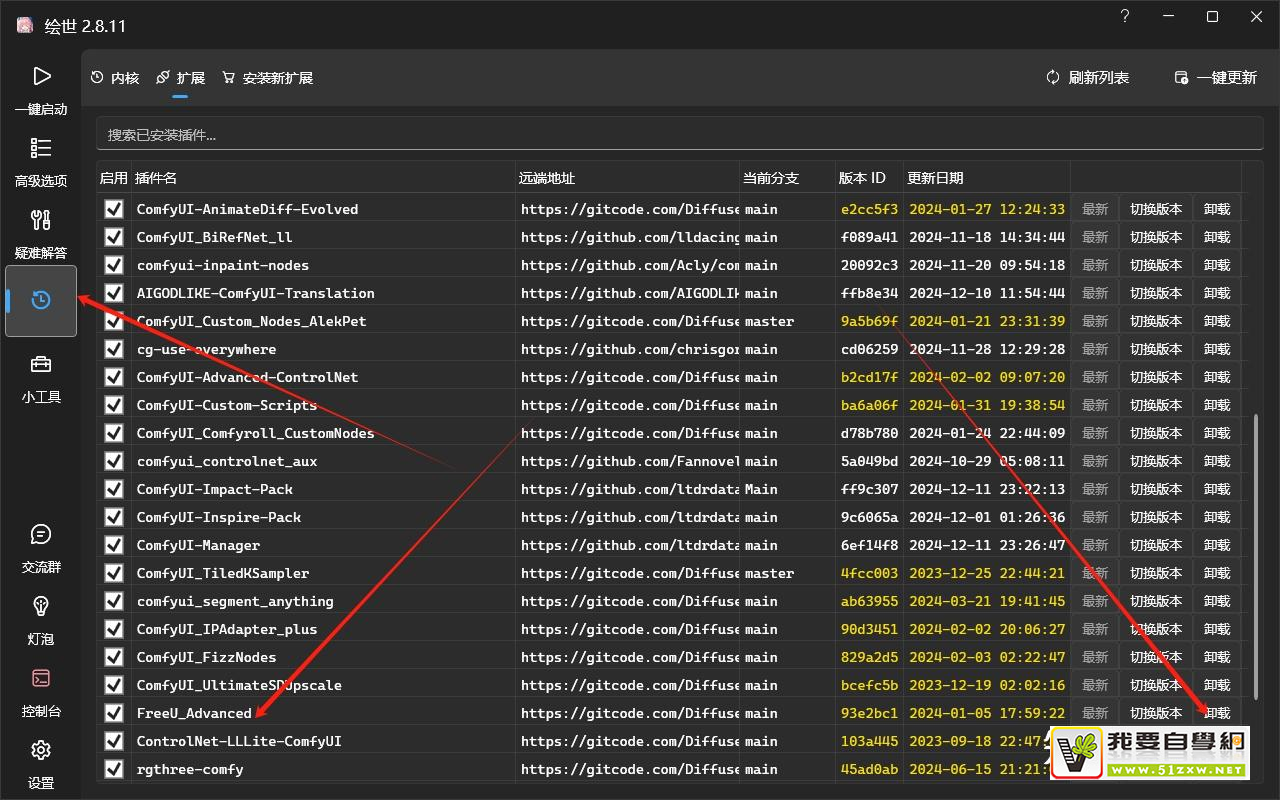Switch to the 安装新扩展 tab
1280x800 pixels.
pos(267,78)
